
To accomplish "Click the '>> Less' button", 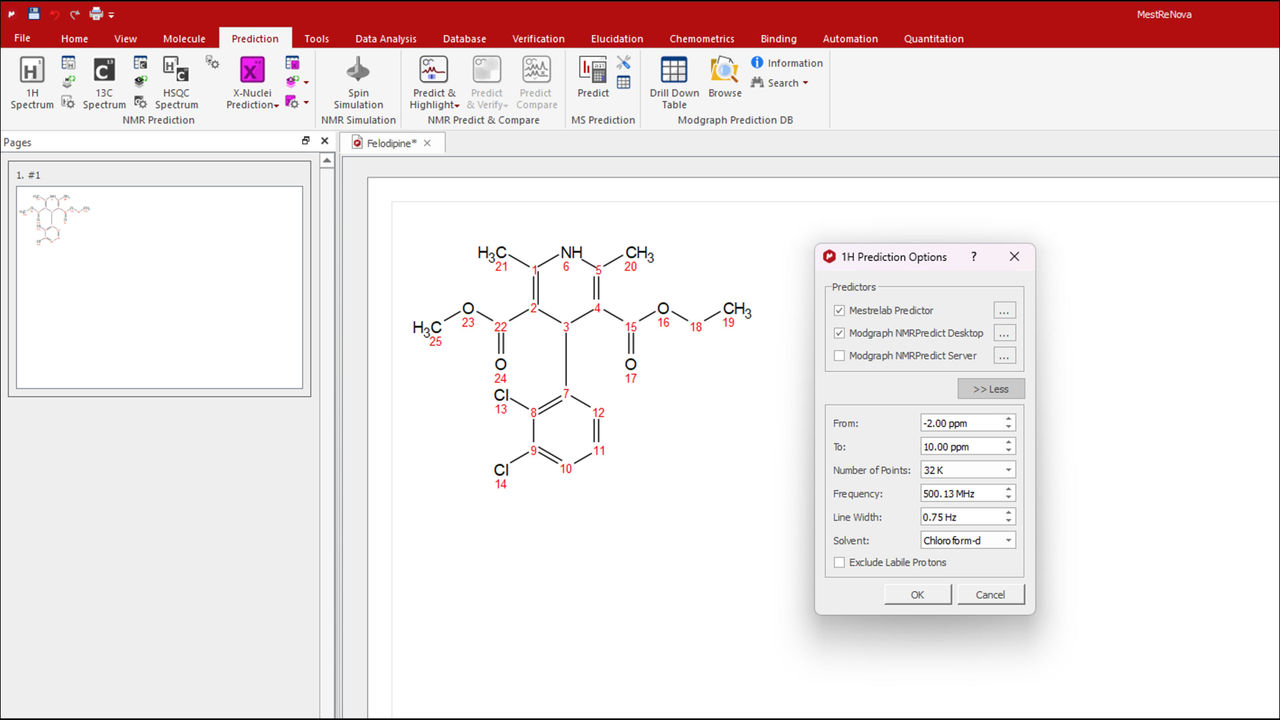I will coord(991,389).
